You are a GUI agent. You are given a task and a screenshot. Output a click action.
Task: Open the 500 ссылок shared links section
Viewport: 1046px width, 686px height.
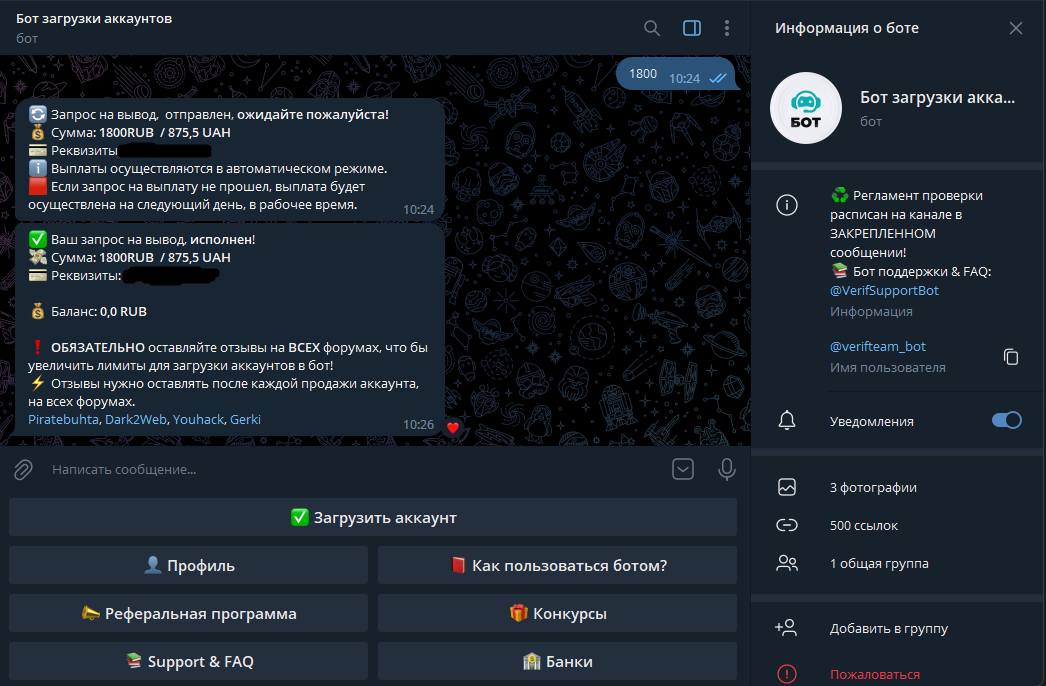(x=864, y=525)
